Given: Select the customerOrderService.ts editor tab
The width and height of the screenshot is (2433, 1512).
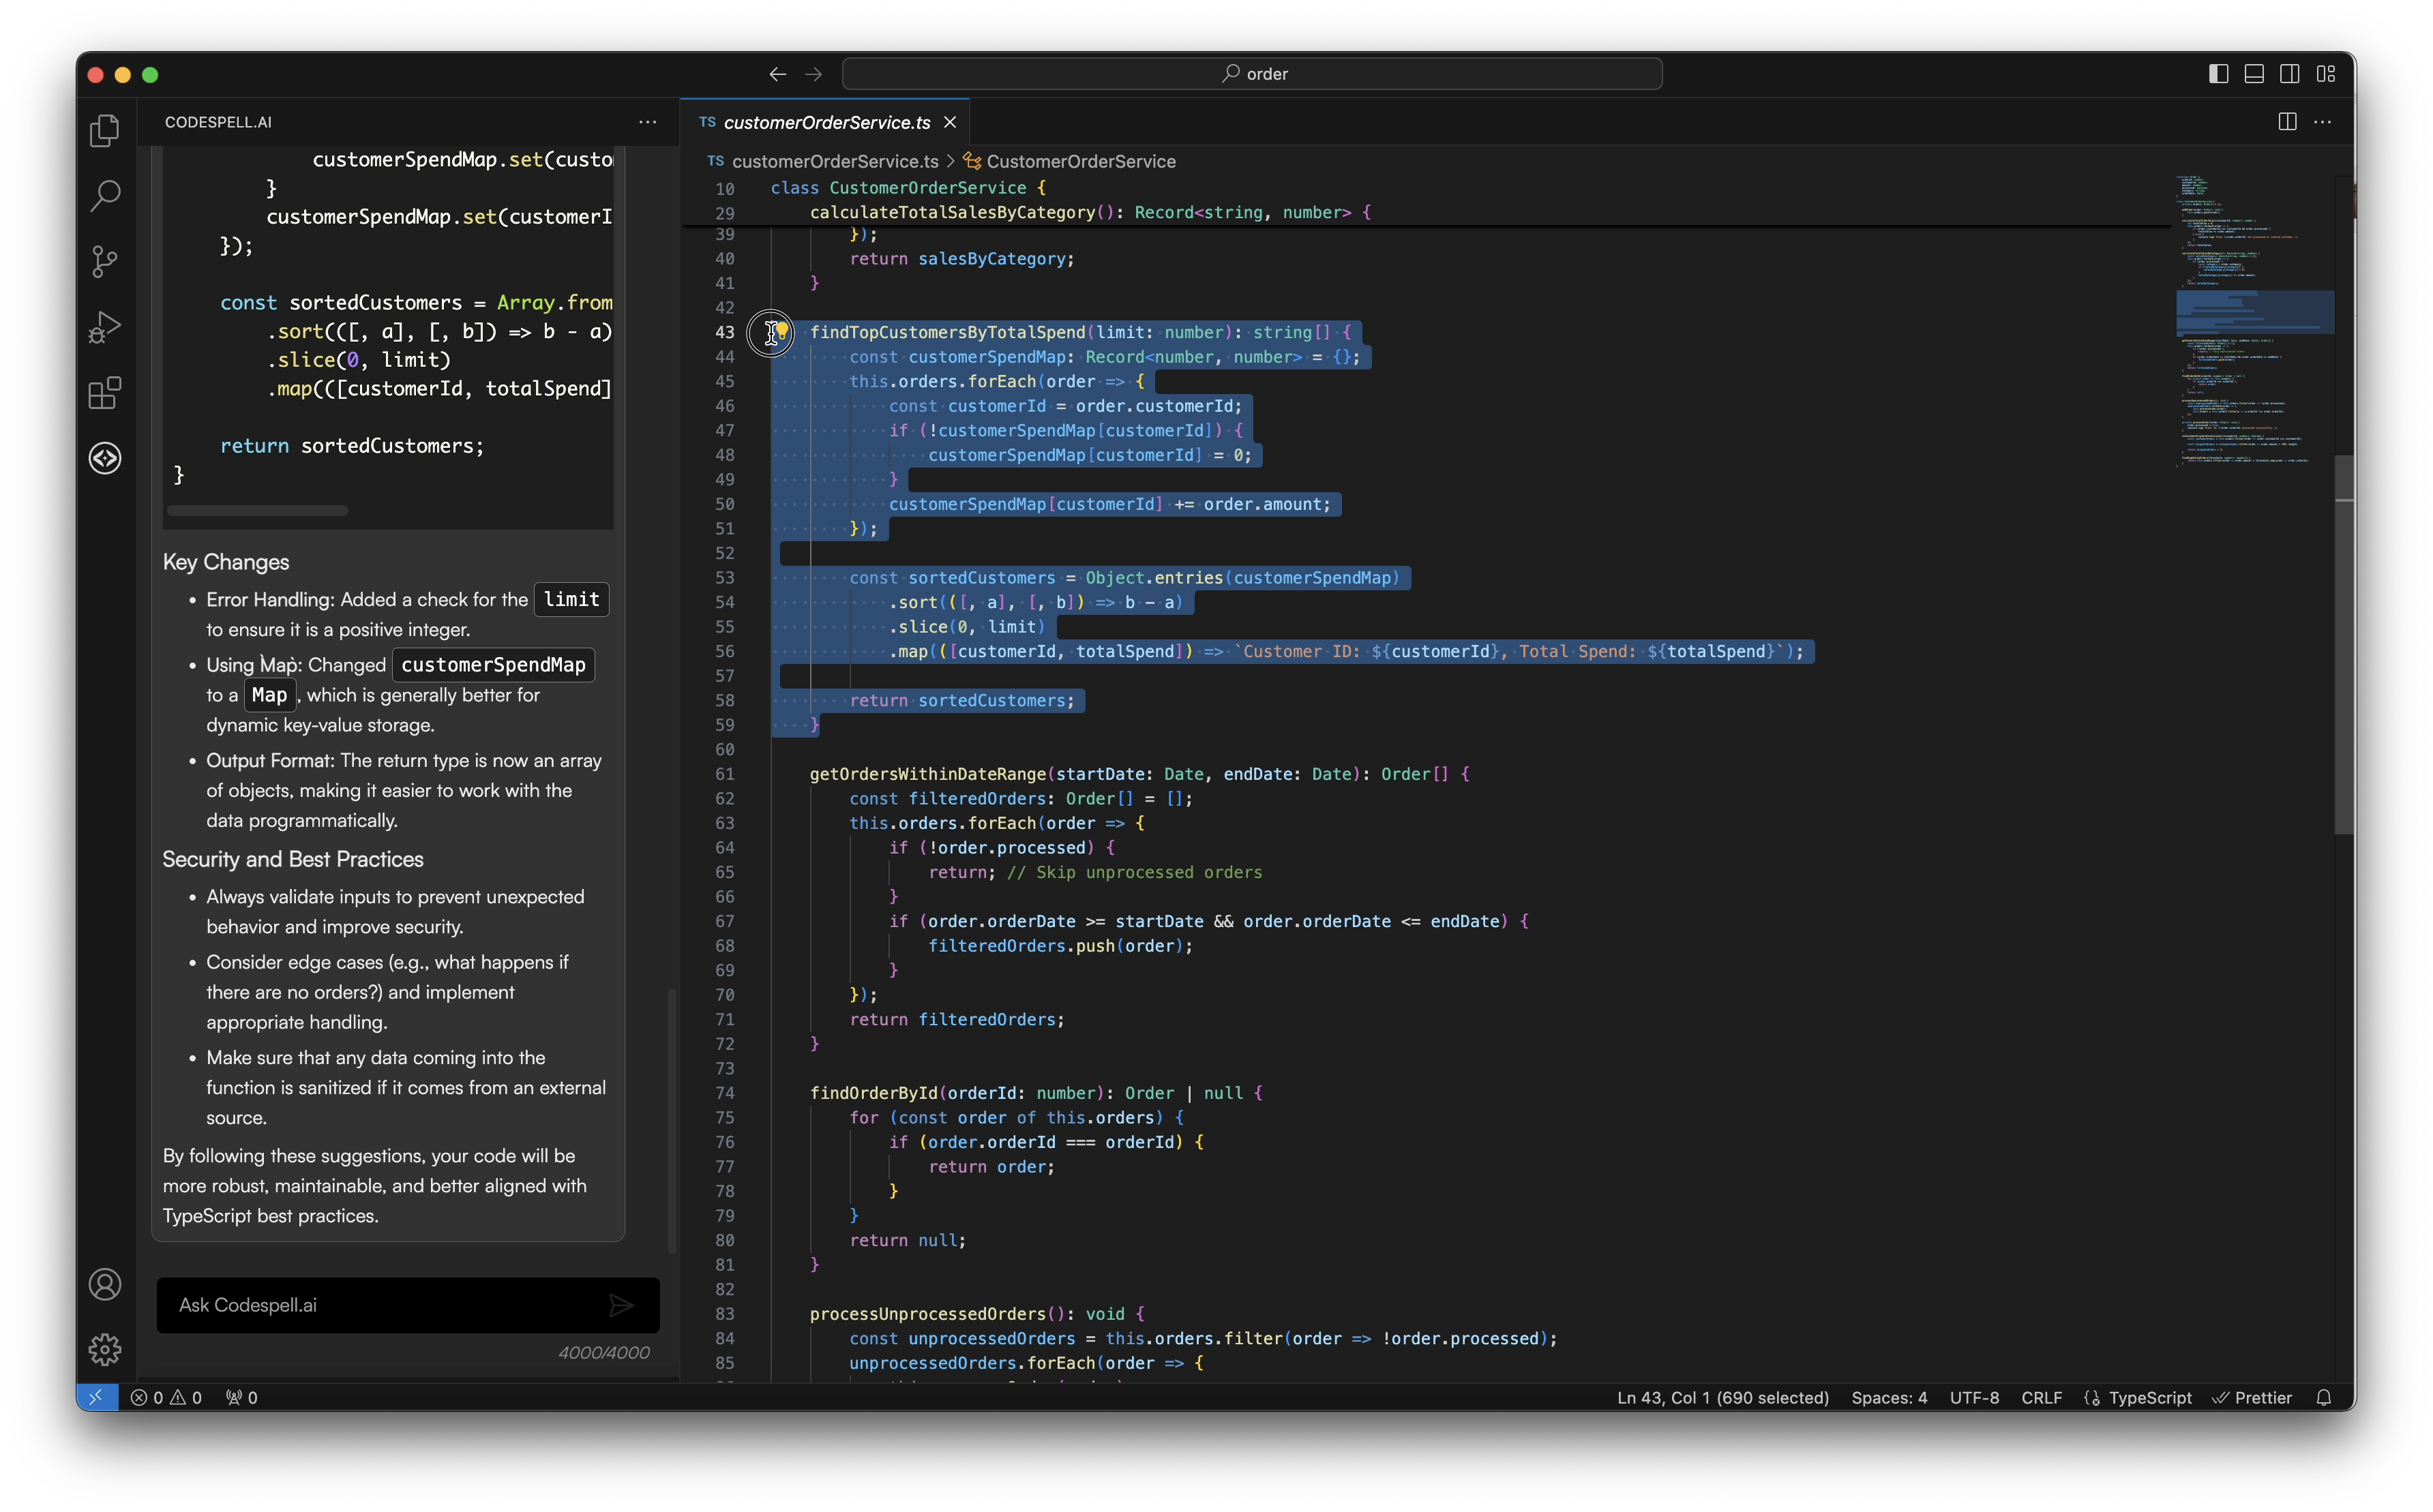Looking at the screenshot, I should click(826, 122).
